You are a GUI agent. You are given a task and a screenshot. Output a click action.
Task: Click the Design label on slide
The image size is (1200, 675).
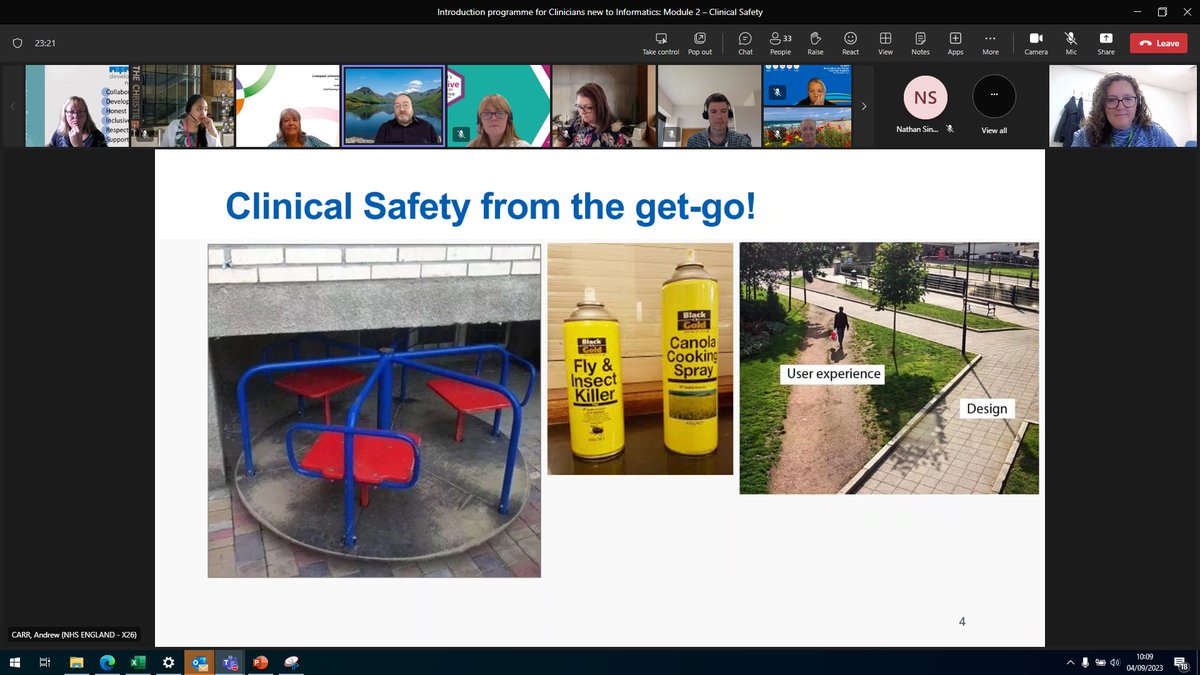(986, 408)
